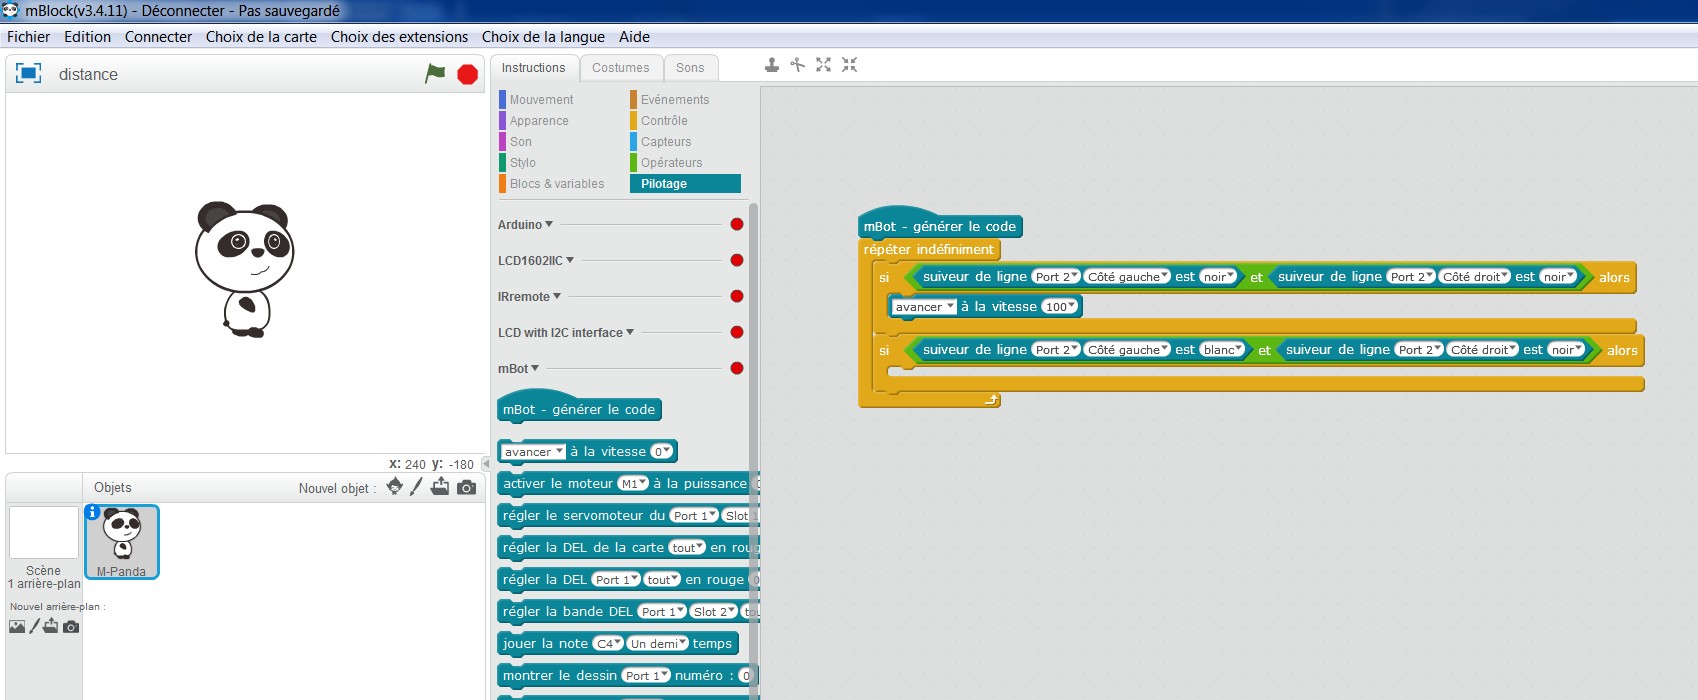Click the green flag to start the program

pyautogui.click(x=435, y=73)
